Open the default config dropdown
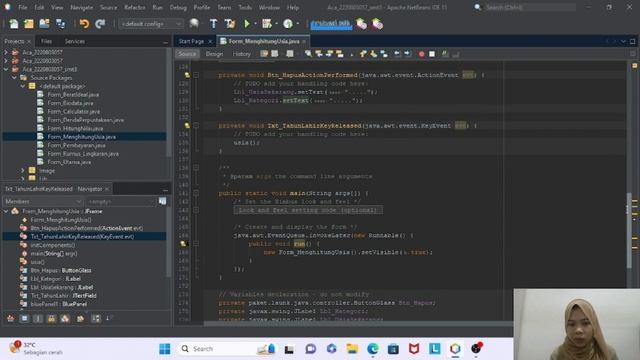The height and width of the screenshot is (360, 640). (x=151, y=24)
